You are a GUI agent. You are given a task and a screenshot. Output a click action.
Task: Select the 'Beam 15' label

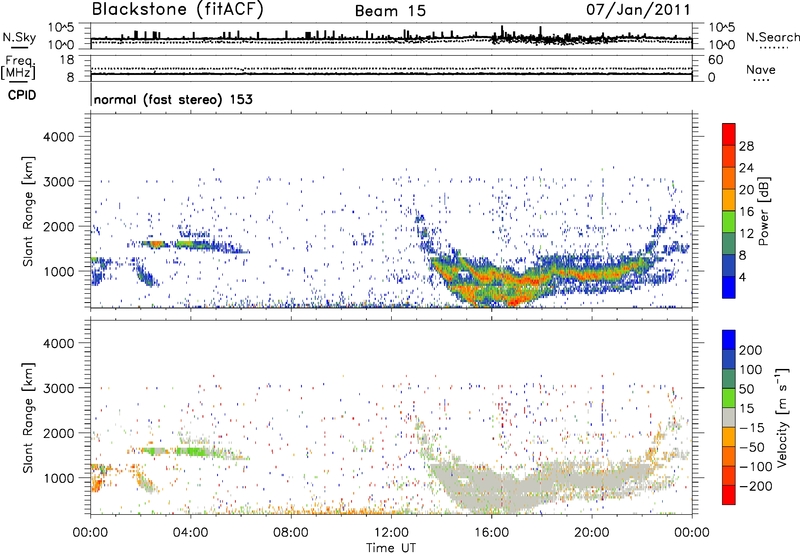pyautogui.click(x=390, y=11)
